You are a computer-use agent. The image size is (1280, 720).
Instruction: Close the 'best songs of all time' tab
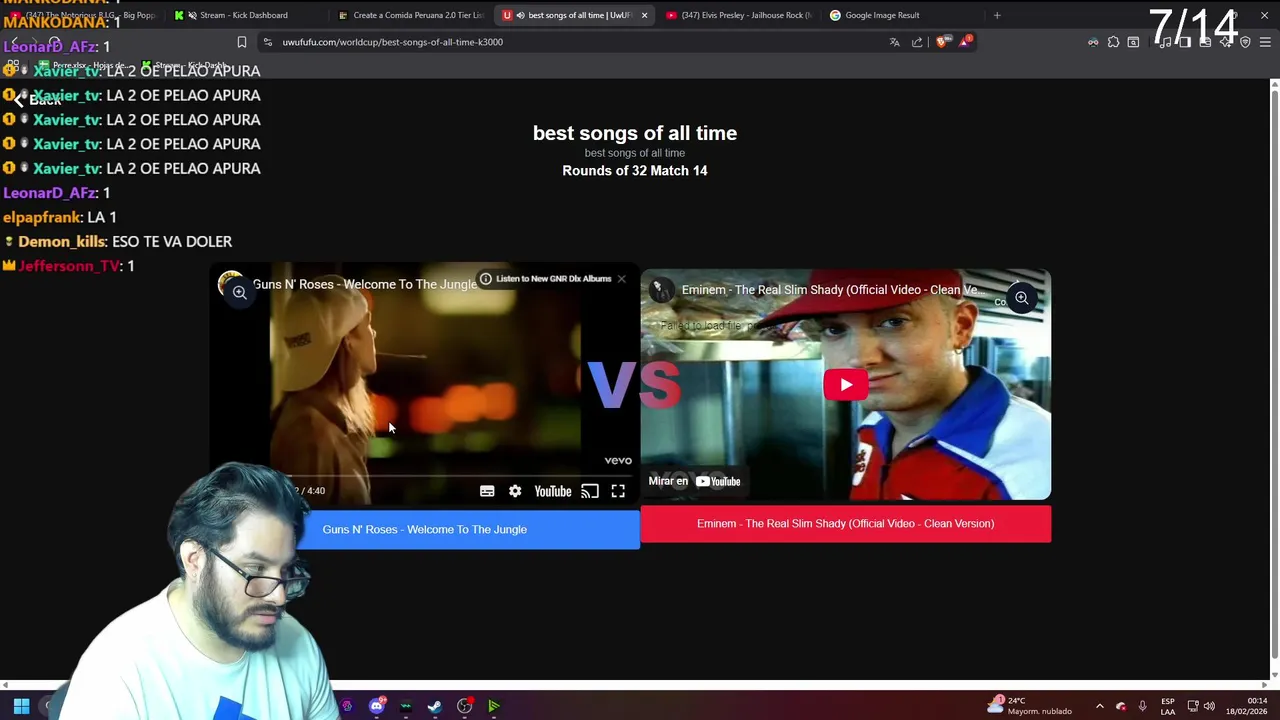click(x=644, y=15)
